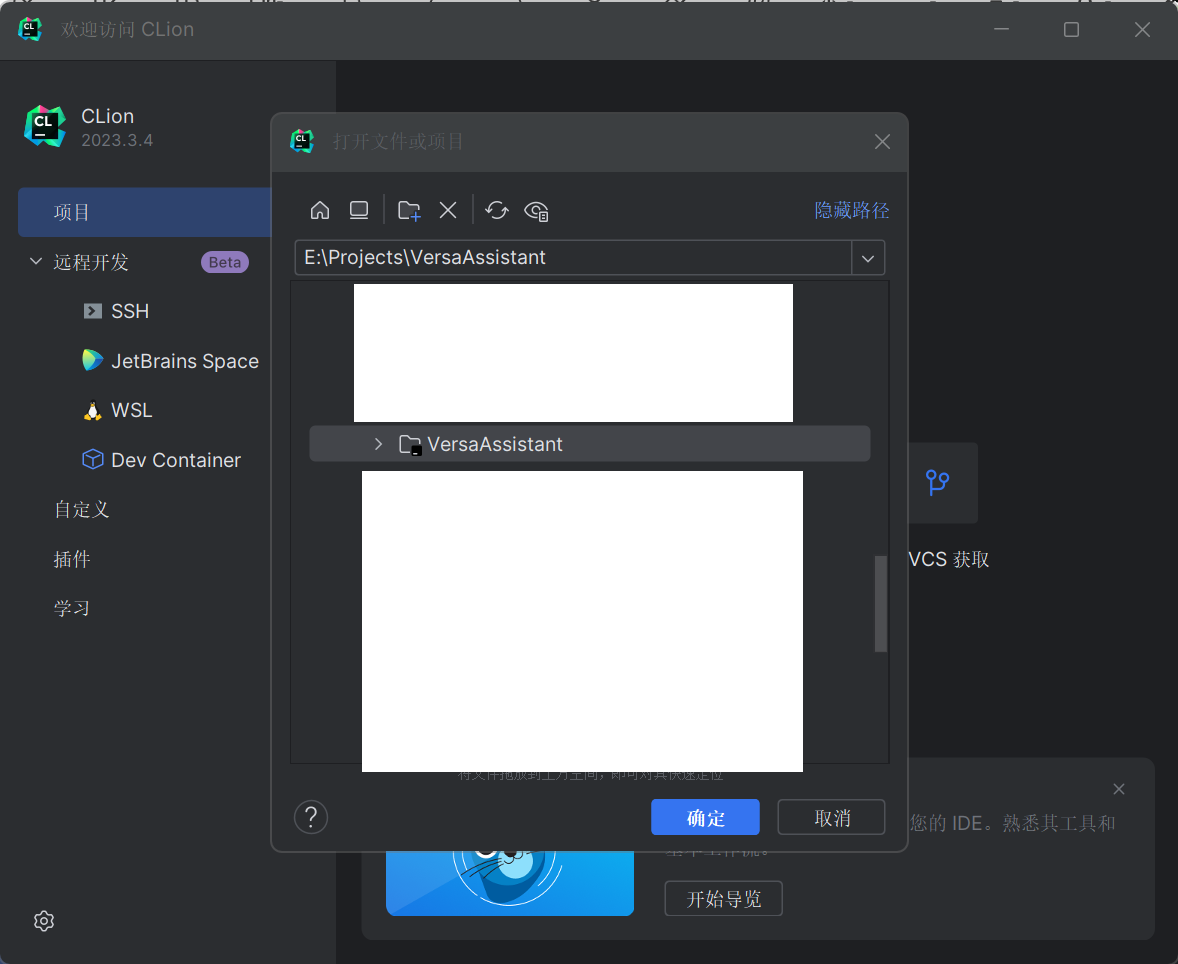The image size is (1178, 964).
Task: Minimize the welcome CLion window
Action: click(x=1001, y=29)
